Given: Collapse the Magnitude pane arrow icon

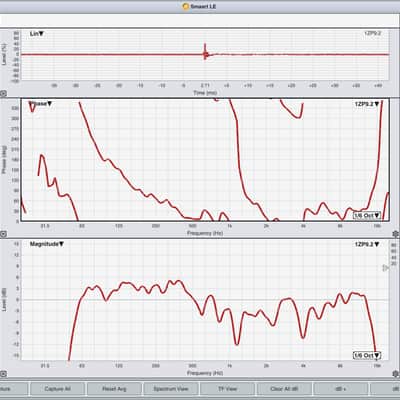Looking at the screenshot, I should [x=3, y=374].
